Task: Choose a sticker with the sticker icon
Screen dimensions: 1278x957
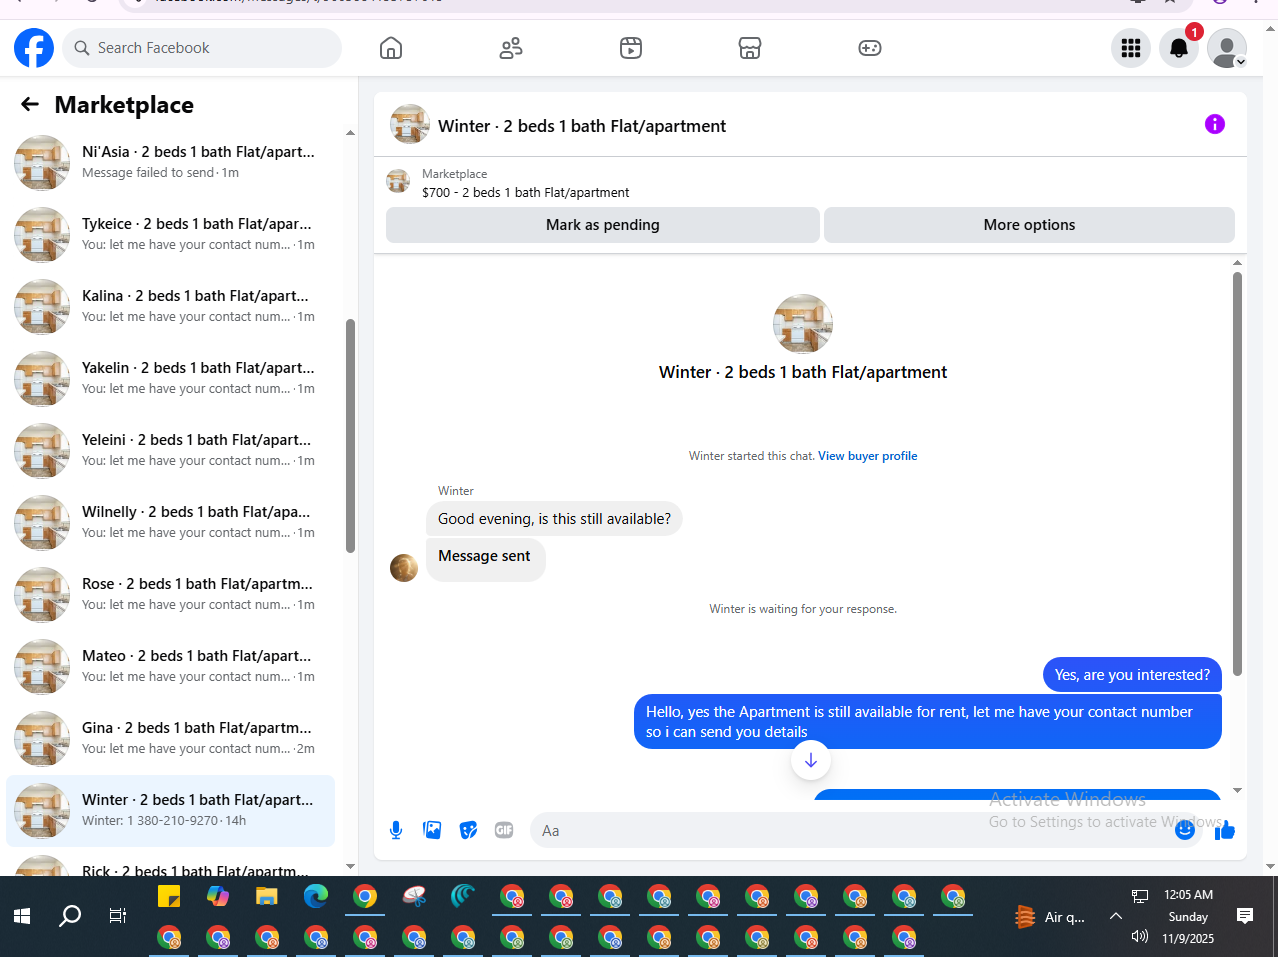Action: tap(468, 830)
